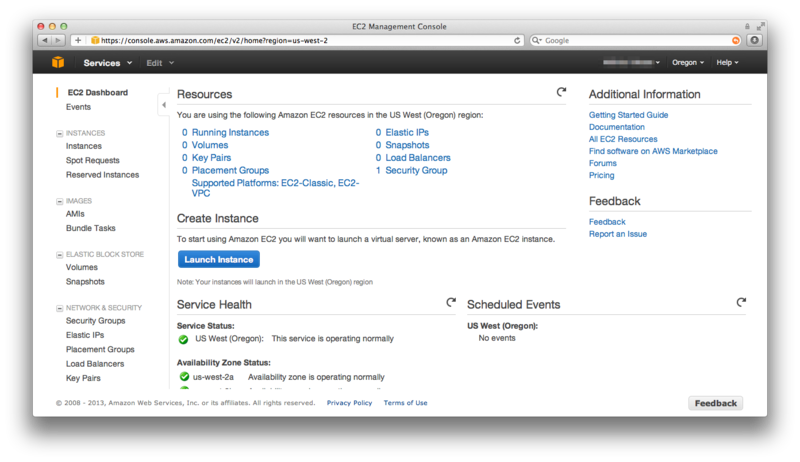Click the fullscreen arrows icon
Image resolution: width=800 pixels, height=462 pixels.
point(761,26)
